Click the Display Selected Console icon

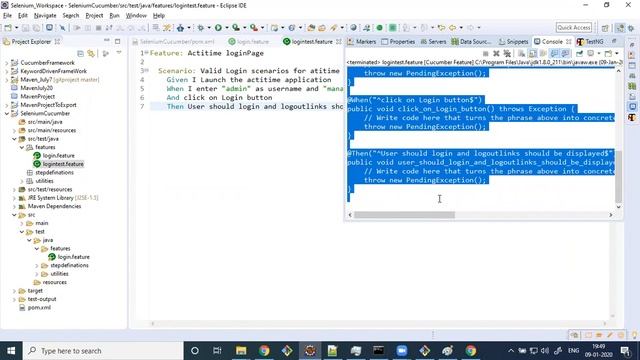tap(591, 53)
